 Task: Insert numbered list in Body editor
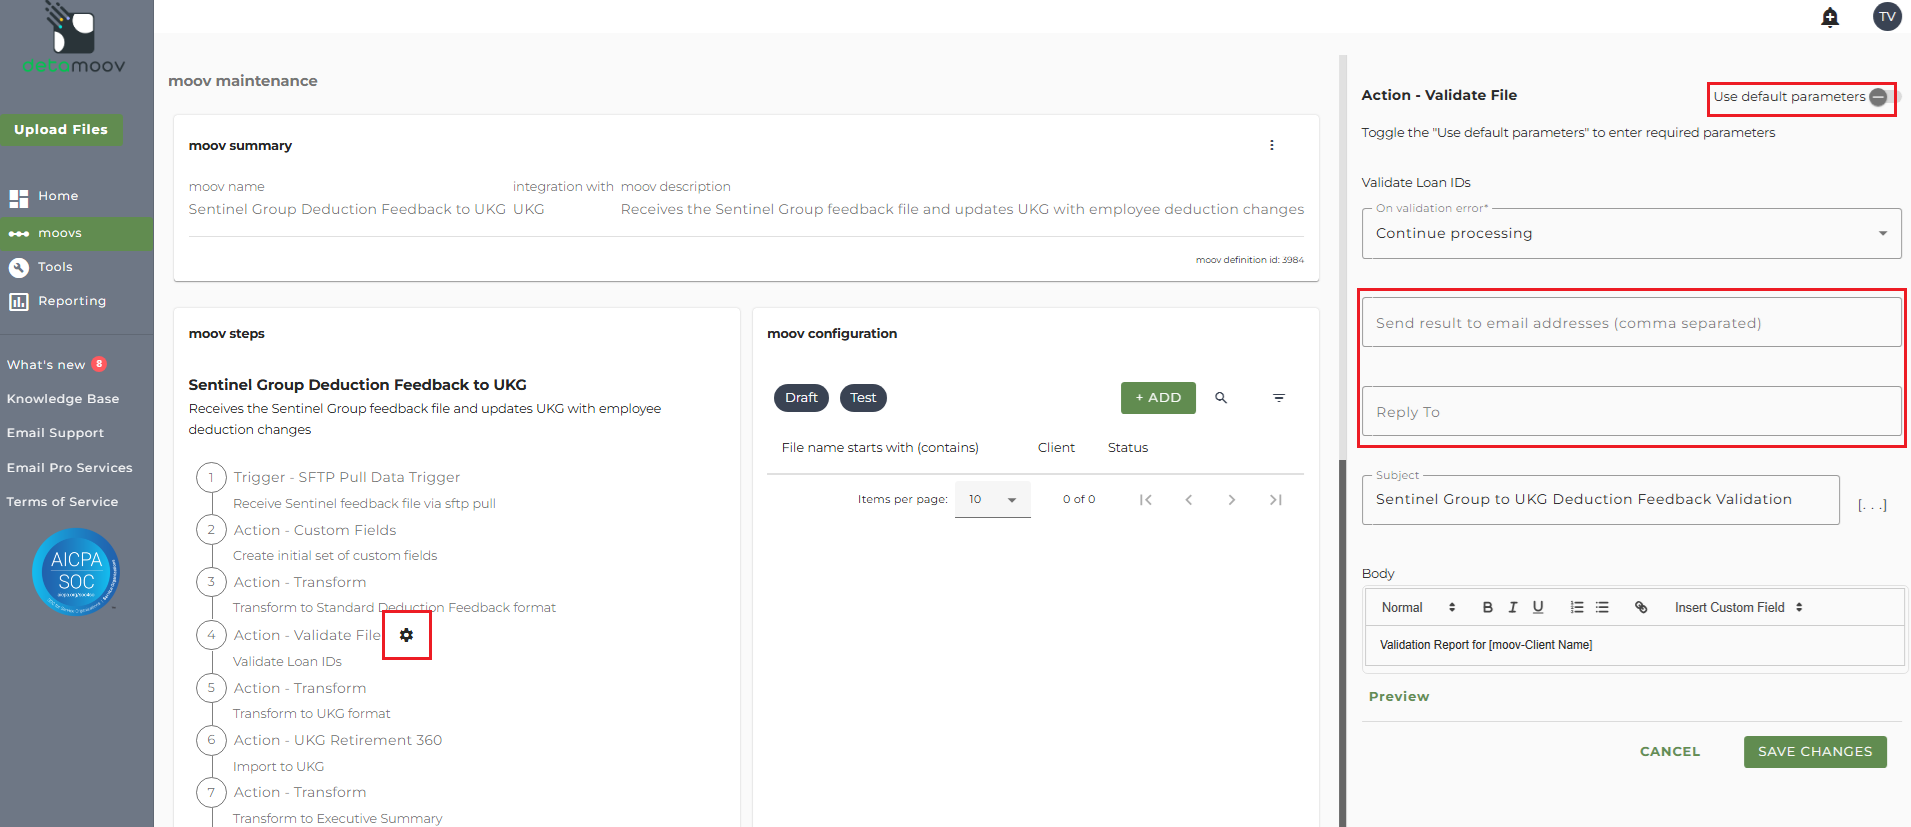coord(1577,607)
